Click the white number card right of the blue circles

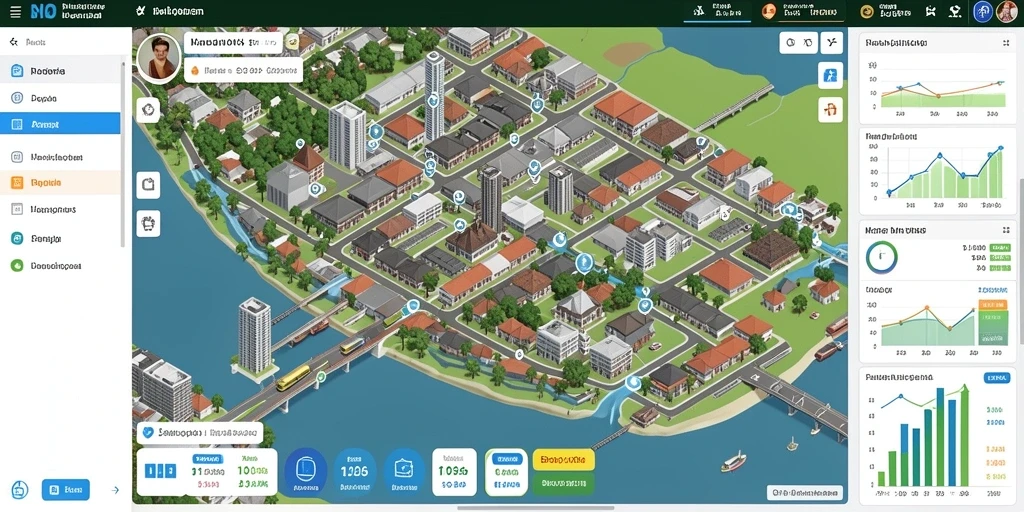(x=454, y=472)
